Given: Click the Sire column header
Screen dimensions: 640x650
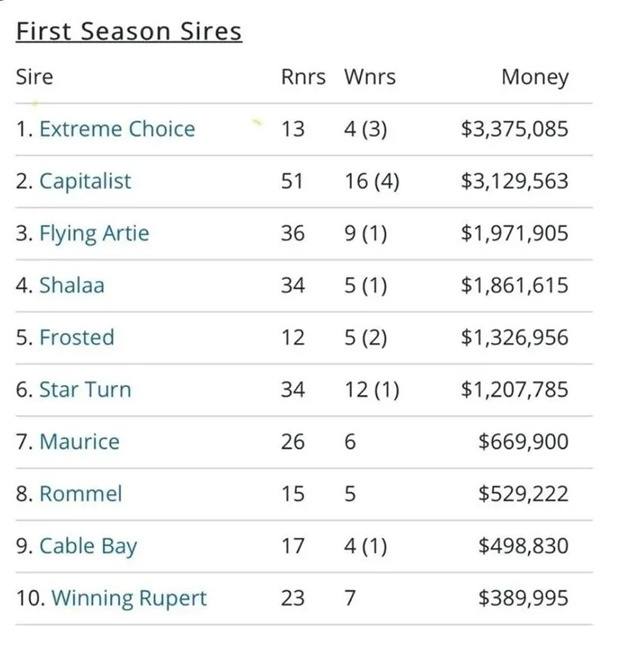Looking at the screenshot, I should click(x=34, y=77).
